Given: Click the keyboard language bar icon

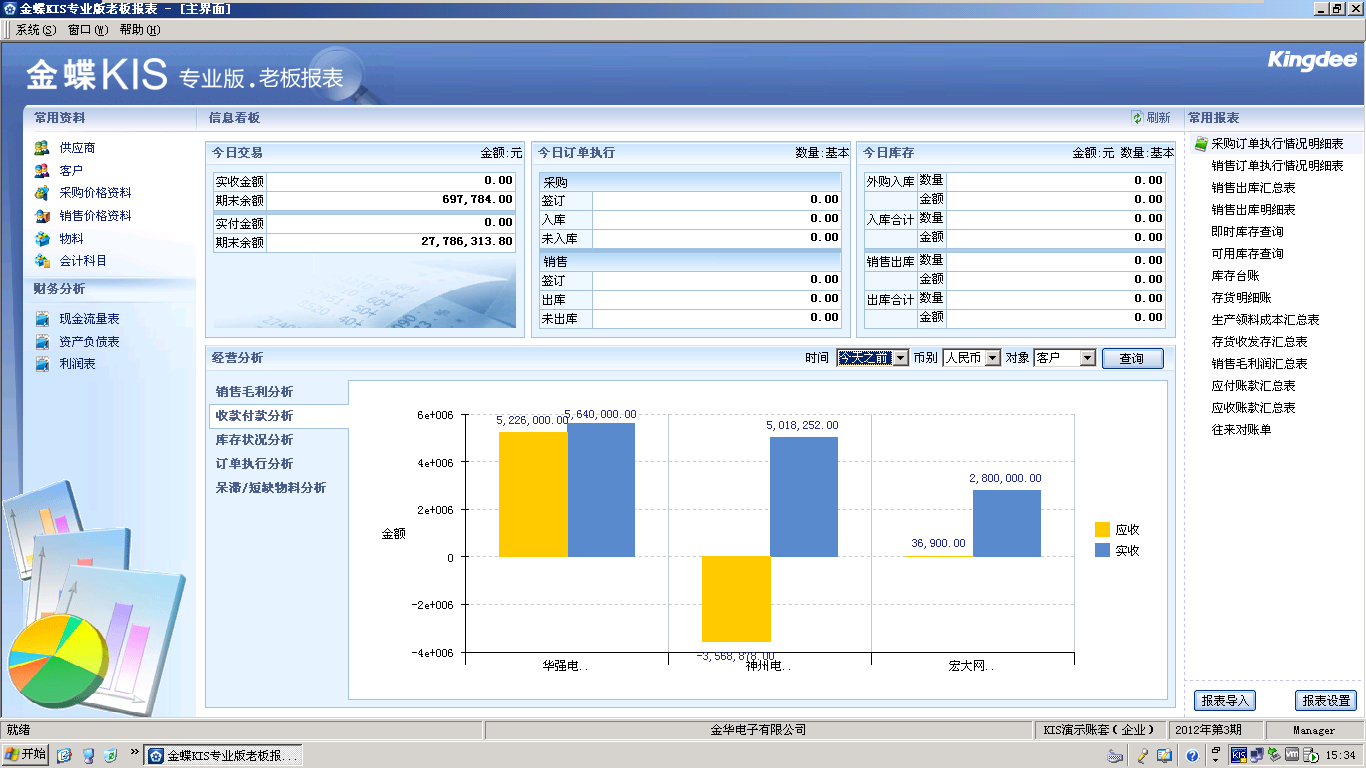Looking at the screenshot, I should [1115, 756].
